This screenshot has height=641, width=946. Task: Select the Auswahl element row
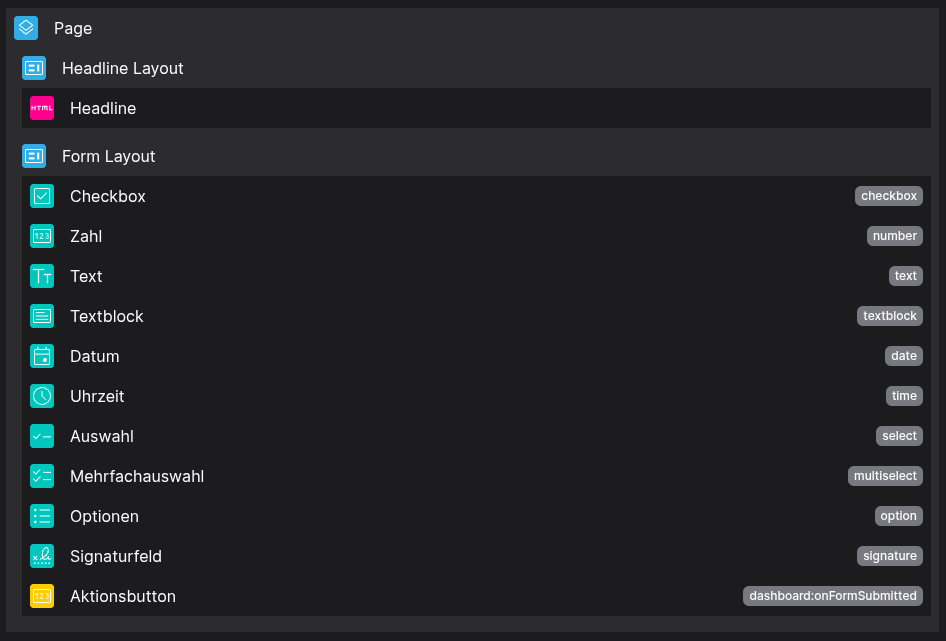click(102, 436)
